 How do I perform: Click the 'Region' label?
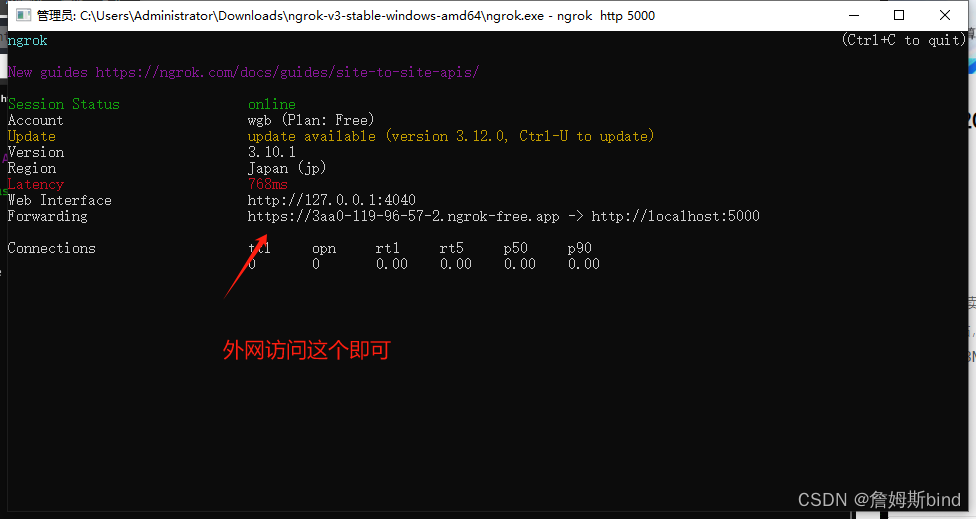tap(32, 169)
